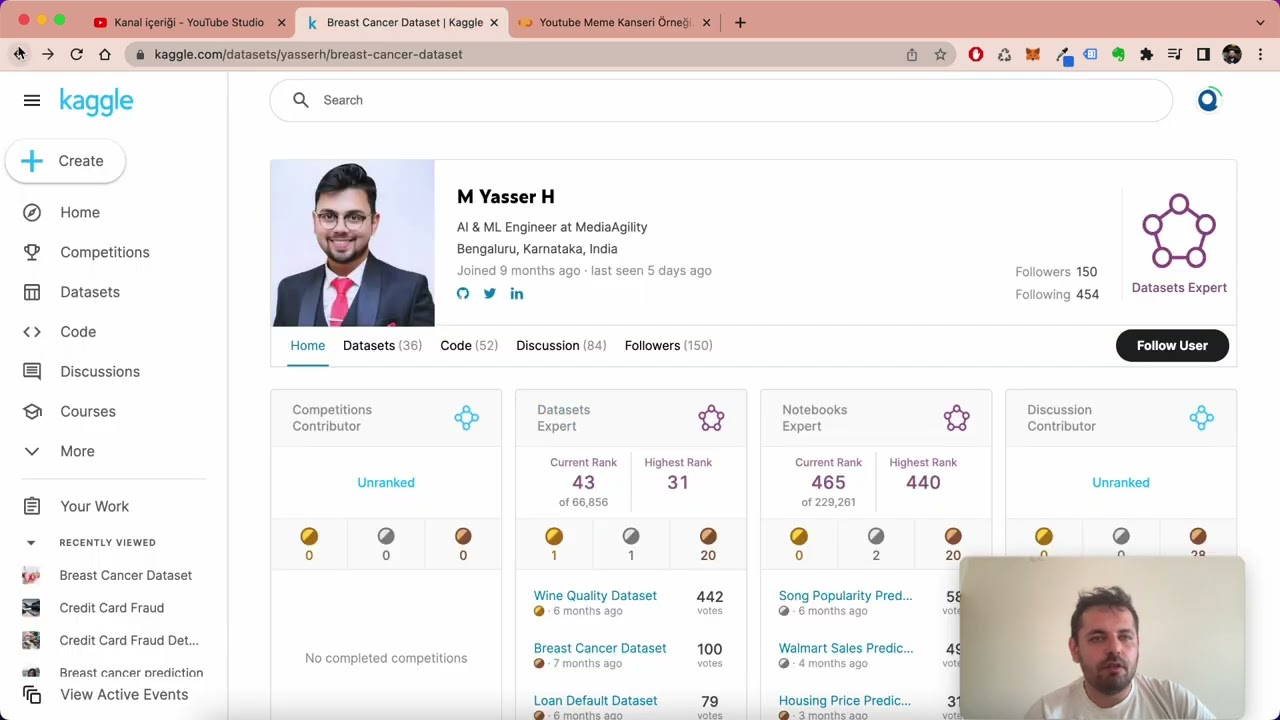Open the browser tab search chevron
Viewport: 1280px width, 720px height.
click(x=1260, y=22)
